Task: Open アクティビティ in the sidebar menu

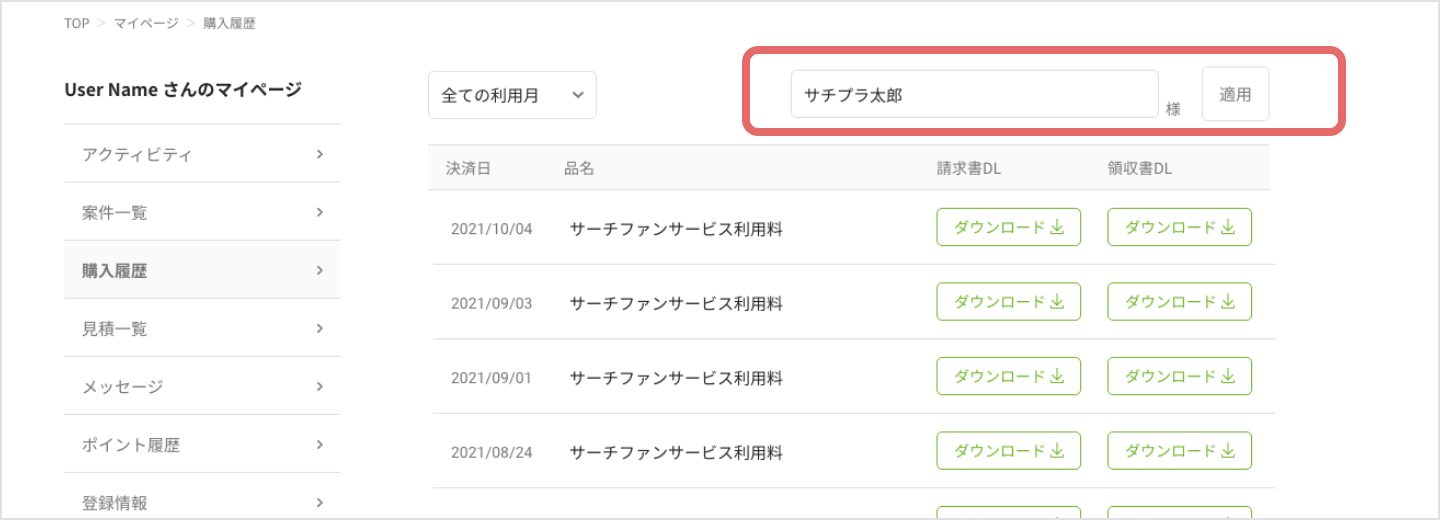Action: click(201, 154)
